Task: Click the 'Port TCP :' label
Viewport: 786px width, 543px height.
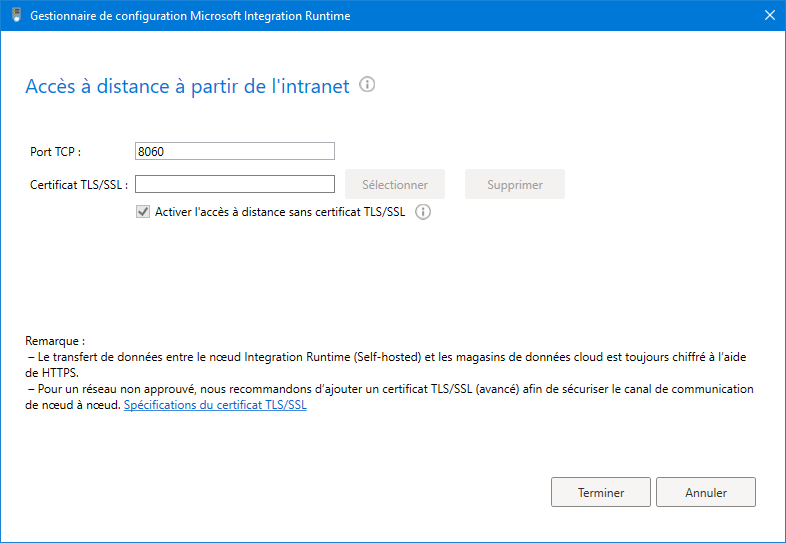Action: [x=56, y=151]
